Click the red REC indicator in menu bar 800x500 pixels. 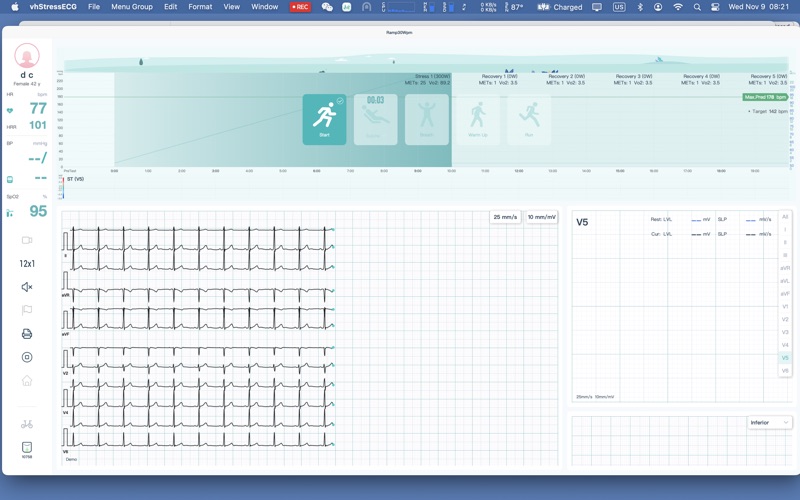300,7
